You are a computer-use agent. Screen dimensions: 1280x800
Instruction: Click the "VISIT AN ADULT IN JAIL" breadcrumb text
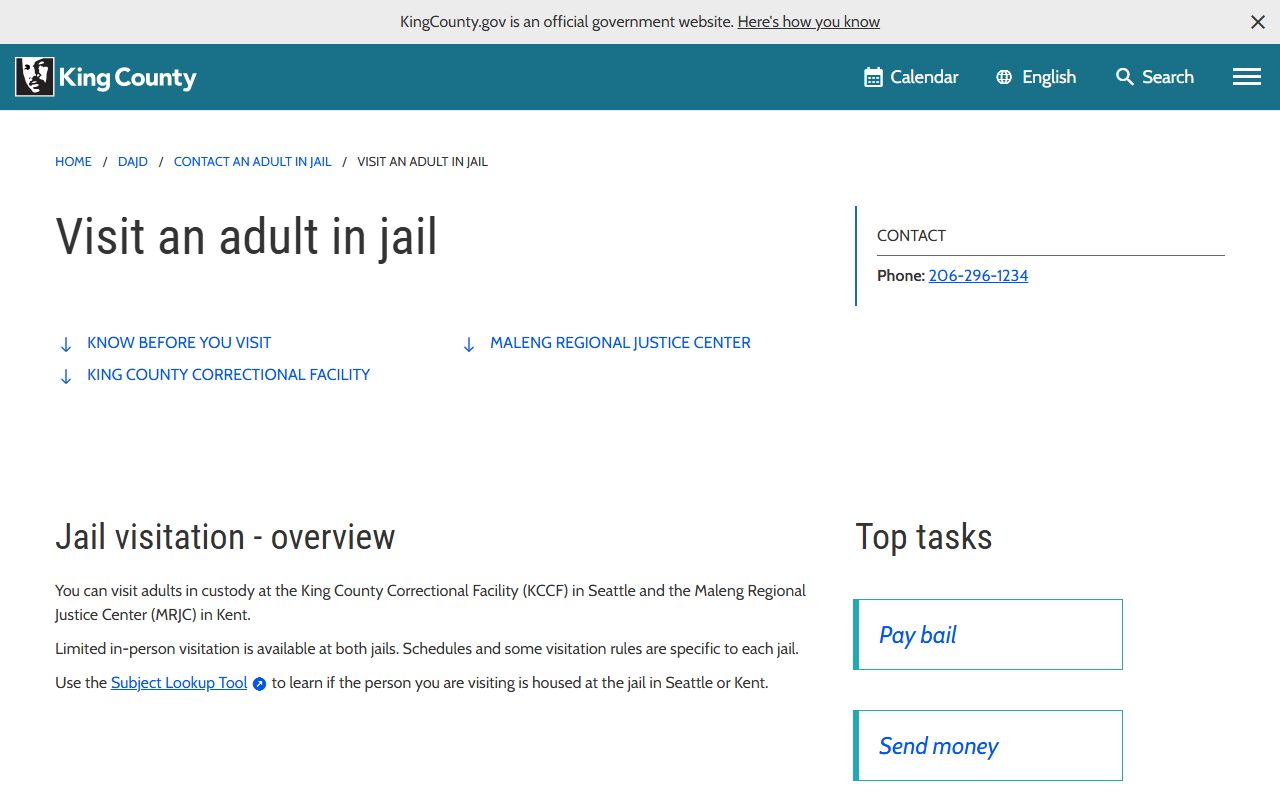[x=422, y=161]
